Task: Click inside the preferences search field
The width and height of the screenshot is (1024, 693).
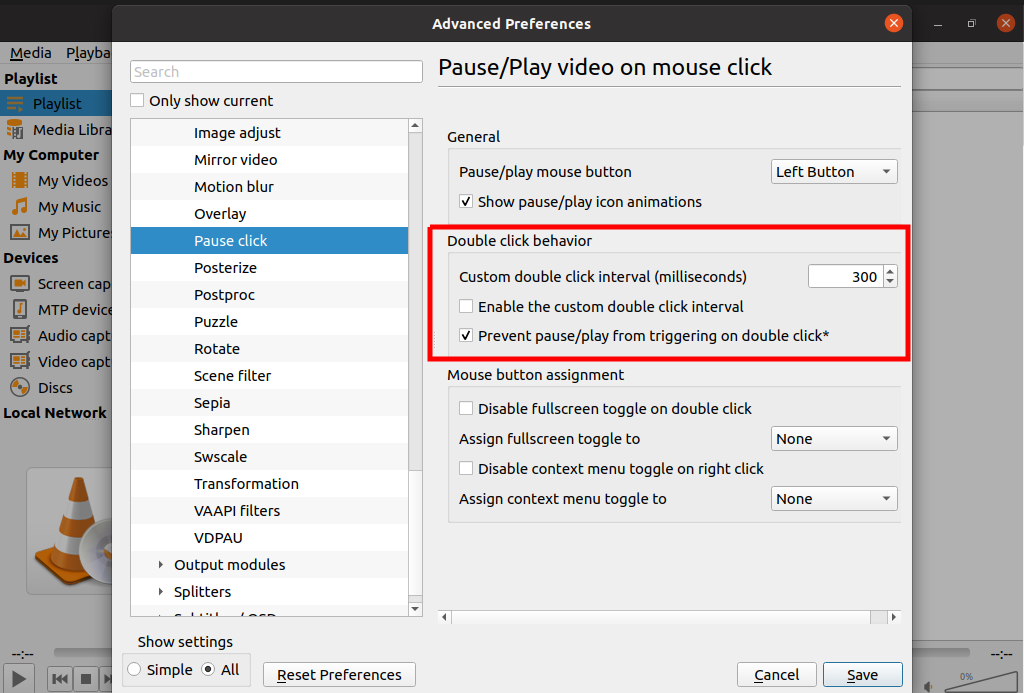Action: coord(276,71)
